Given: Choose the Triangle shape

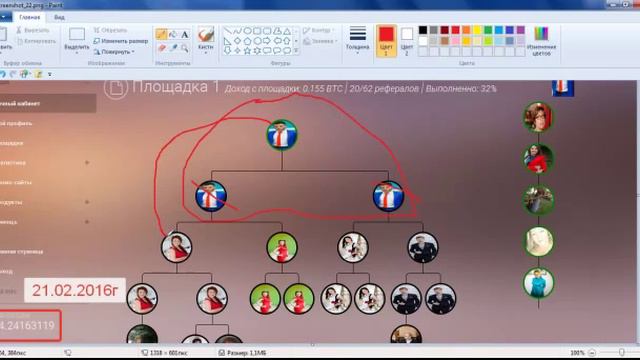Looking at the screenshot, I should click(x=287, y=31).
